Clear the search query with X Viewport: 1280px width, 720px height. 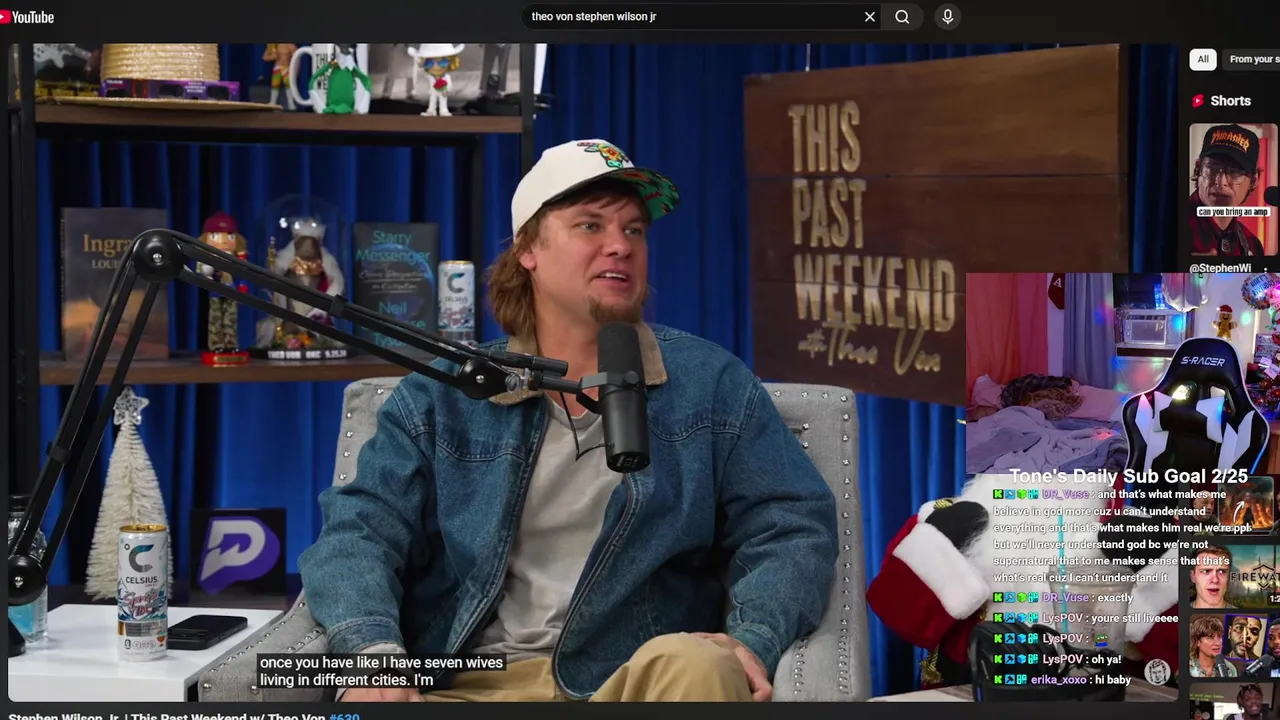870,17
